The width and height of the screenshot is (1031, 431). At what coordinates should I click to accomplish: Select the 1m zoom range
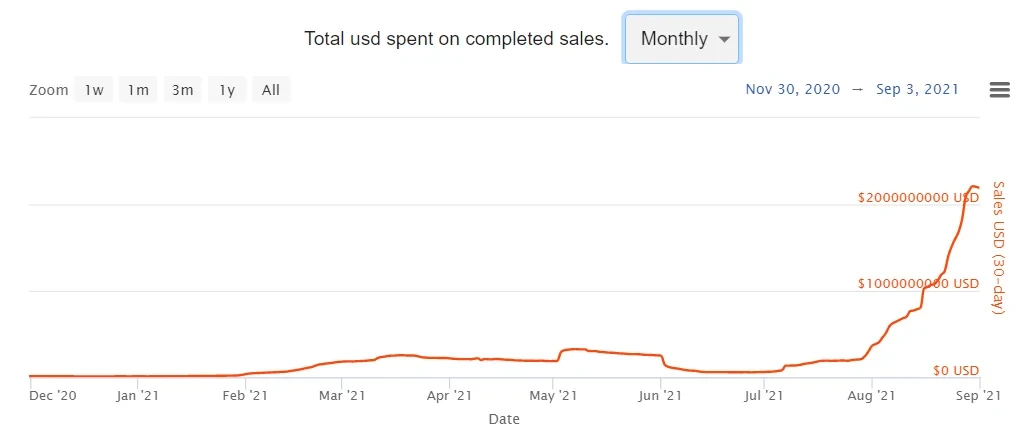[137, 90]
